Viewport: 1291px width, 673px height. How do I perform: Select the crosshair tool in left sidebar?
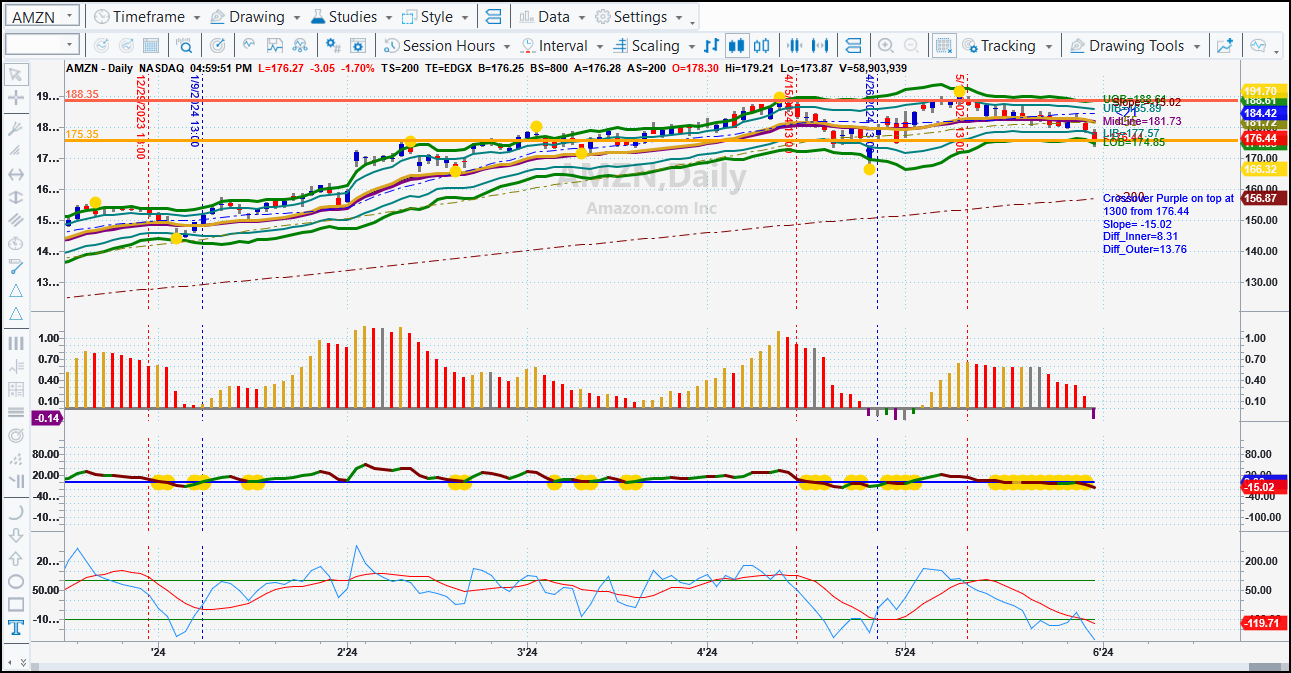(15, 98)
